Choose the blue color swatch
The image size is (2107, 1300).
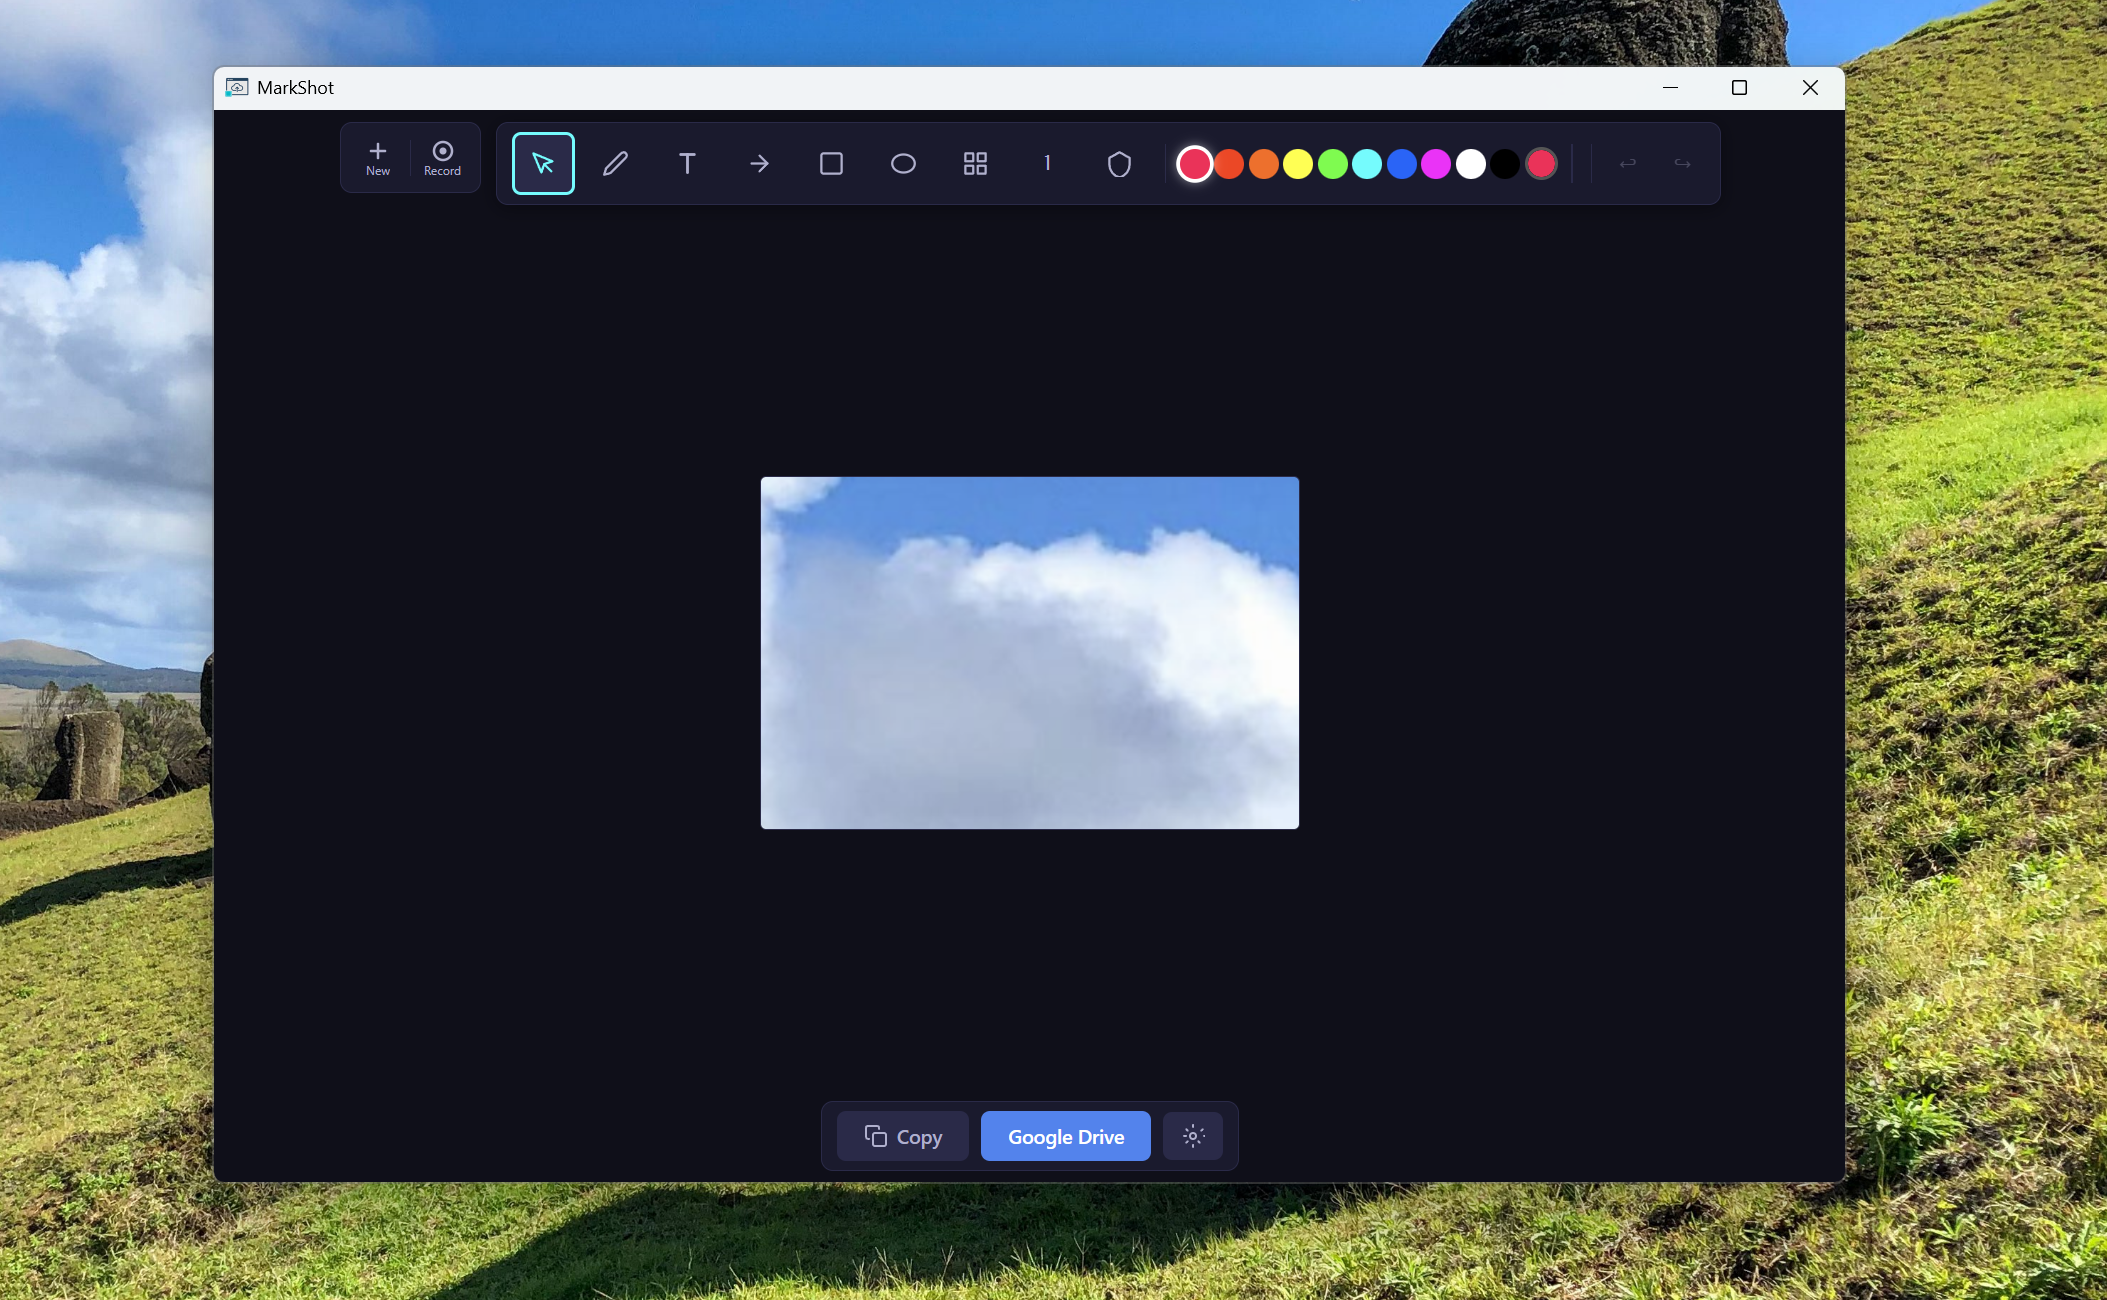coord(1401,164)
